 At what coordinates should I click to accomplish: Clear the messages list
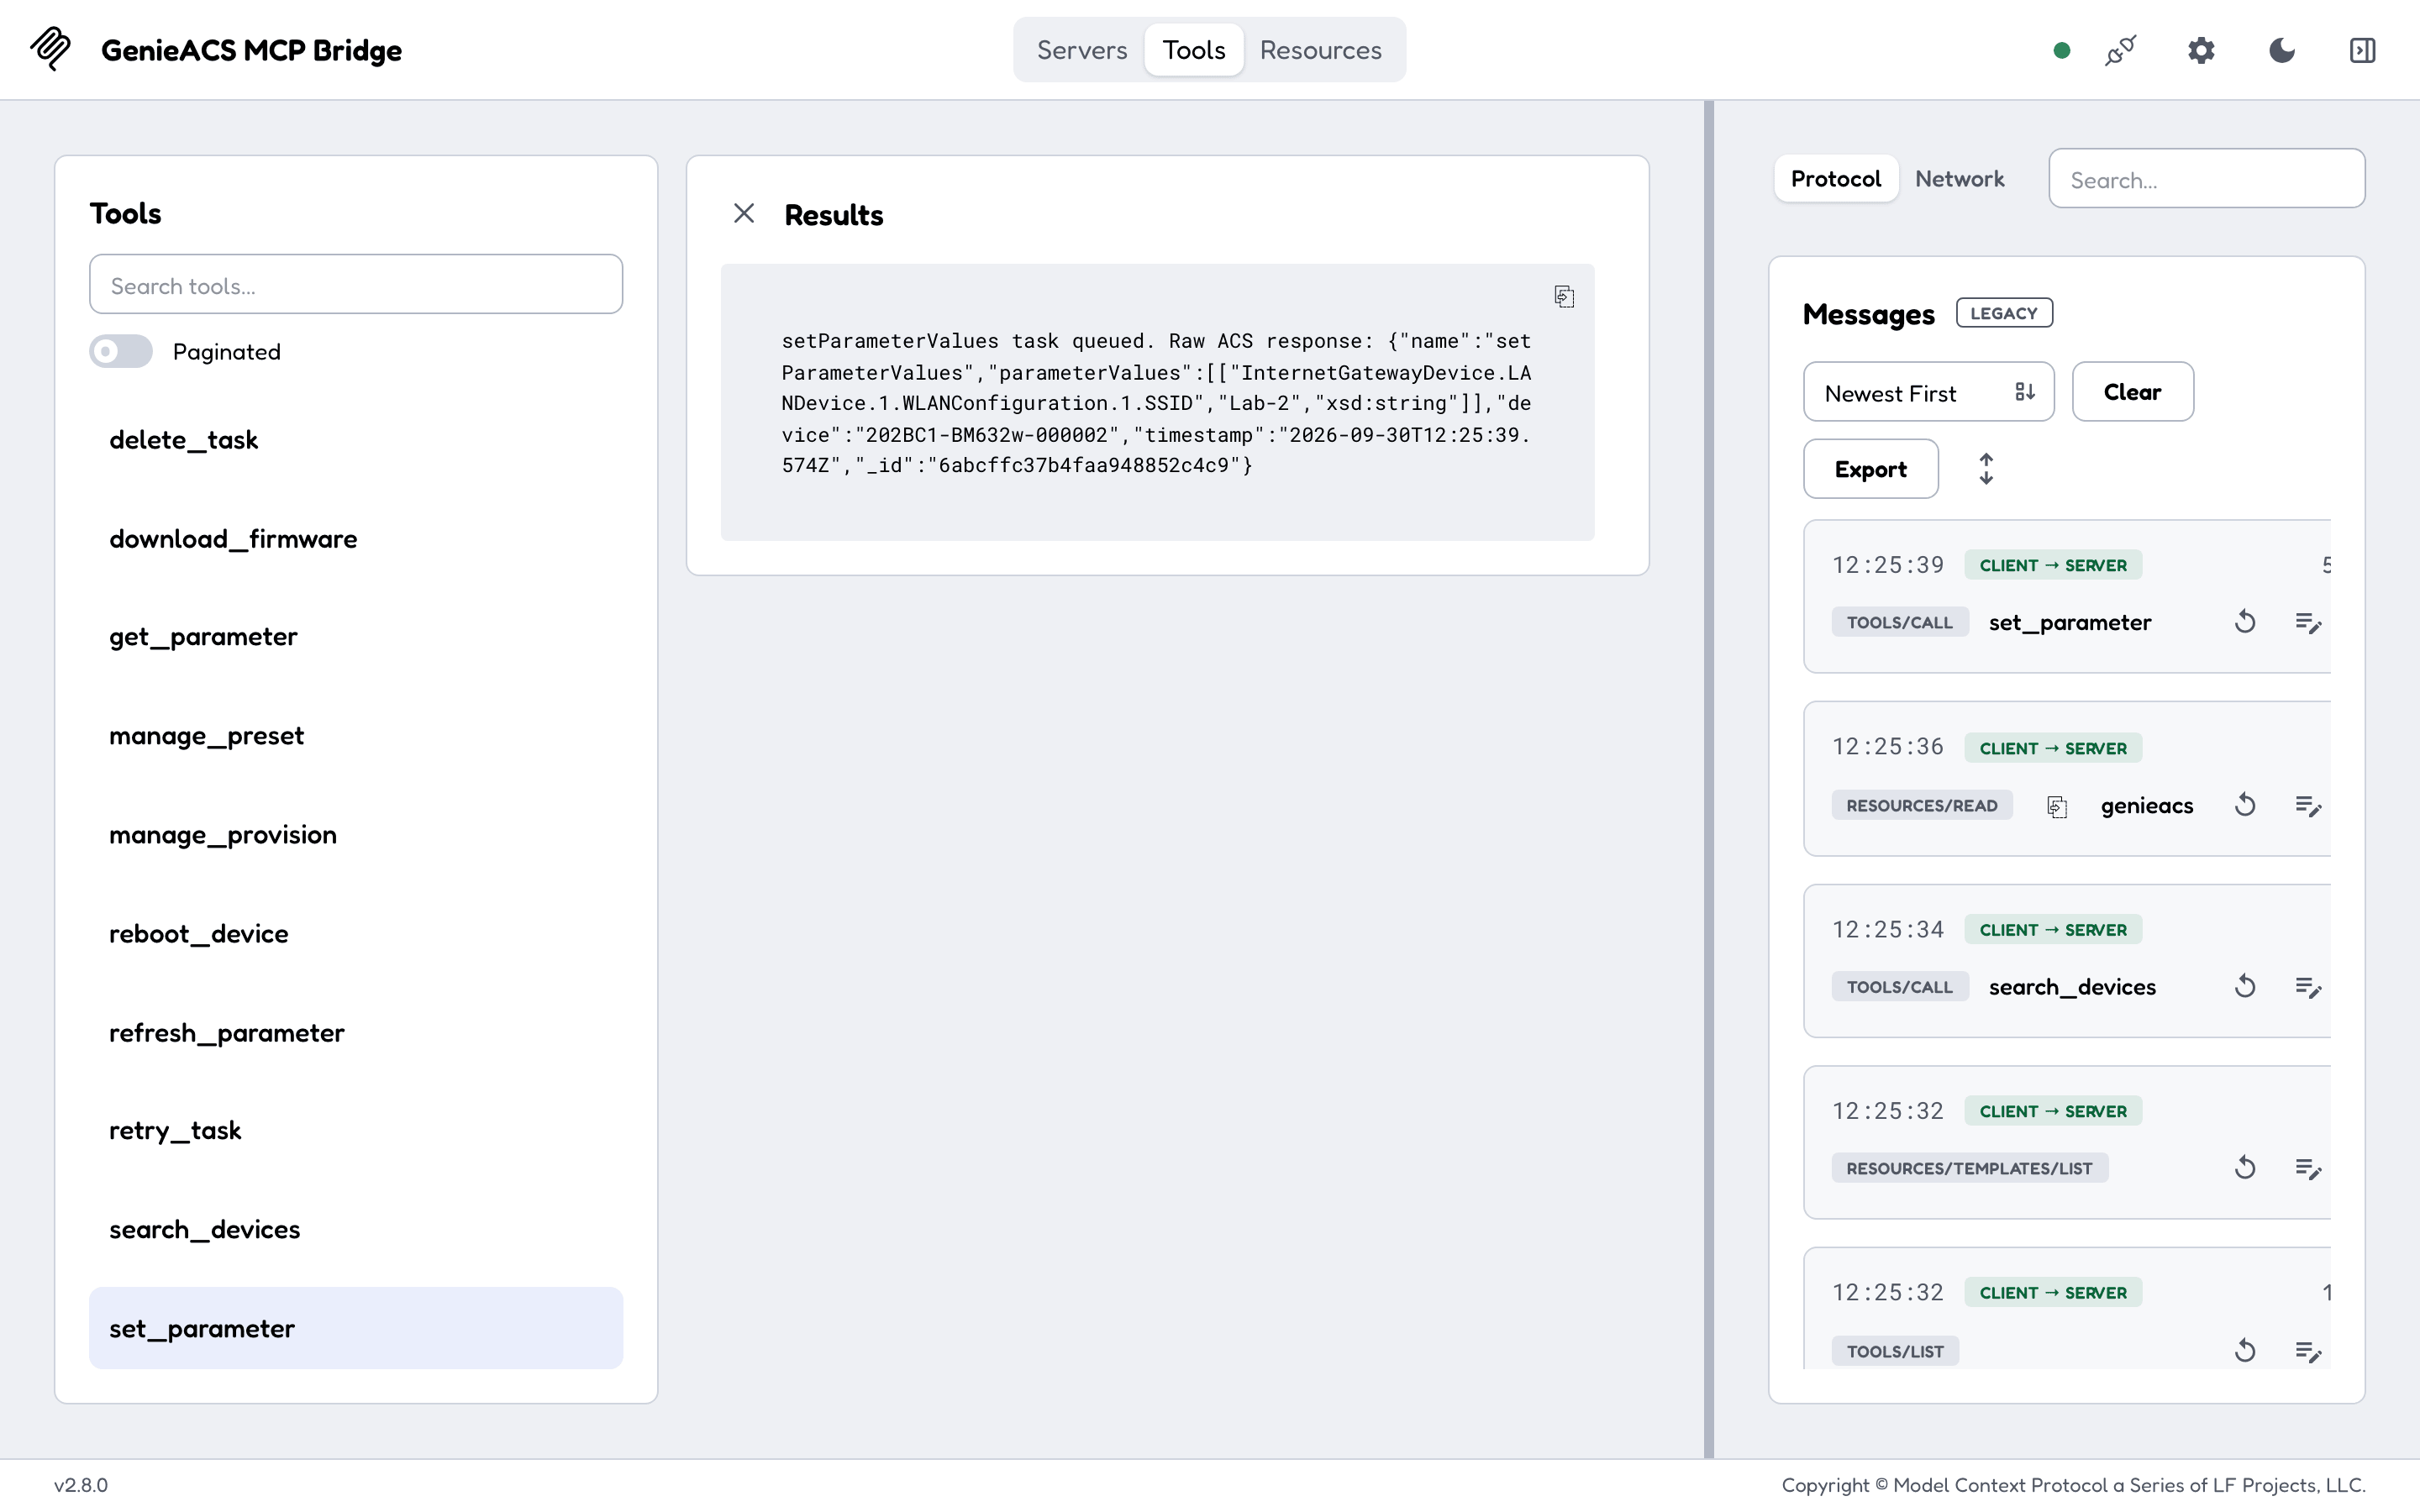2132,392
